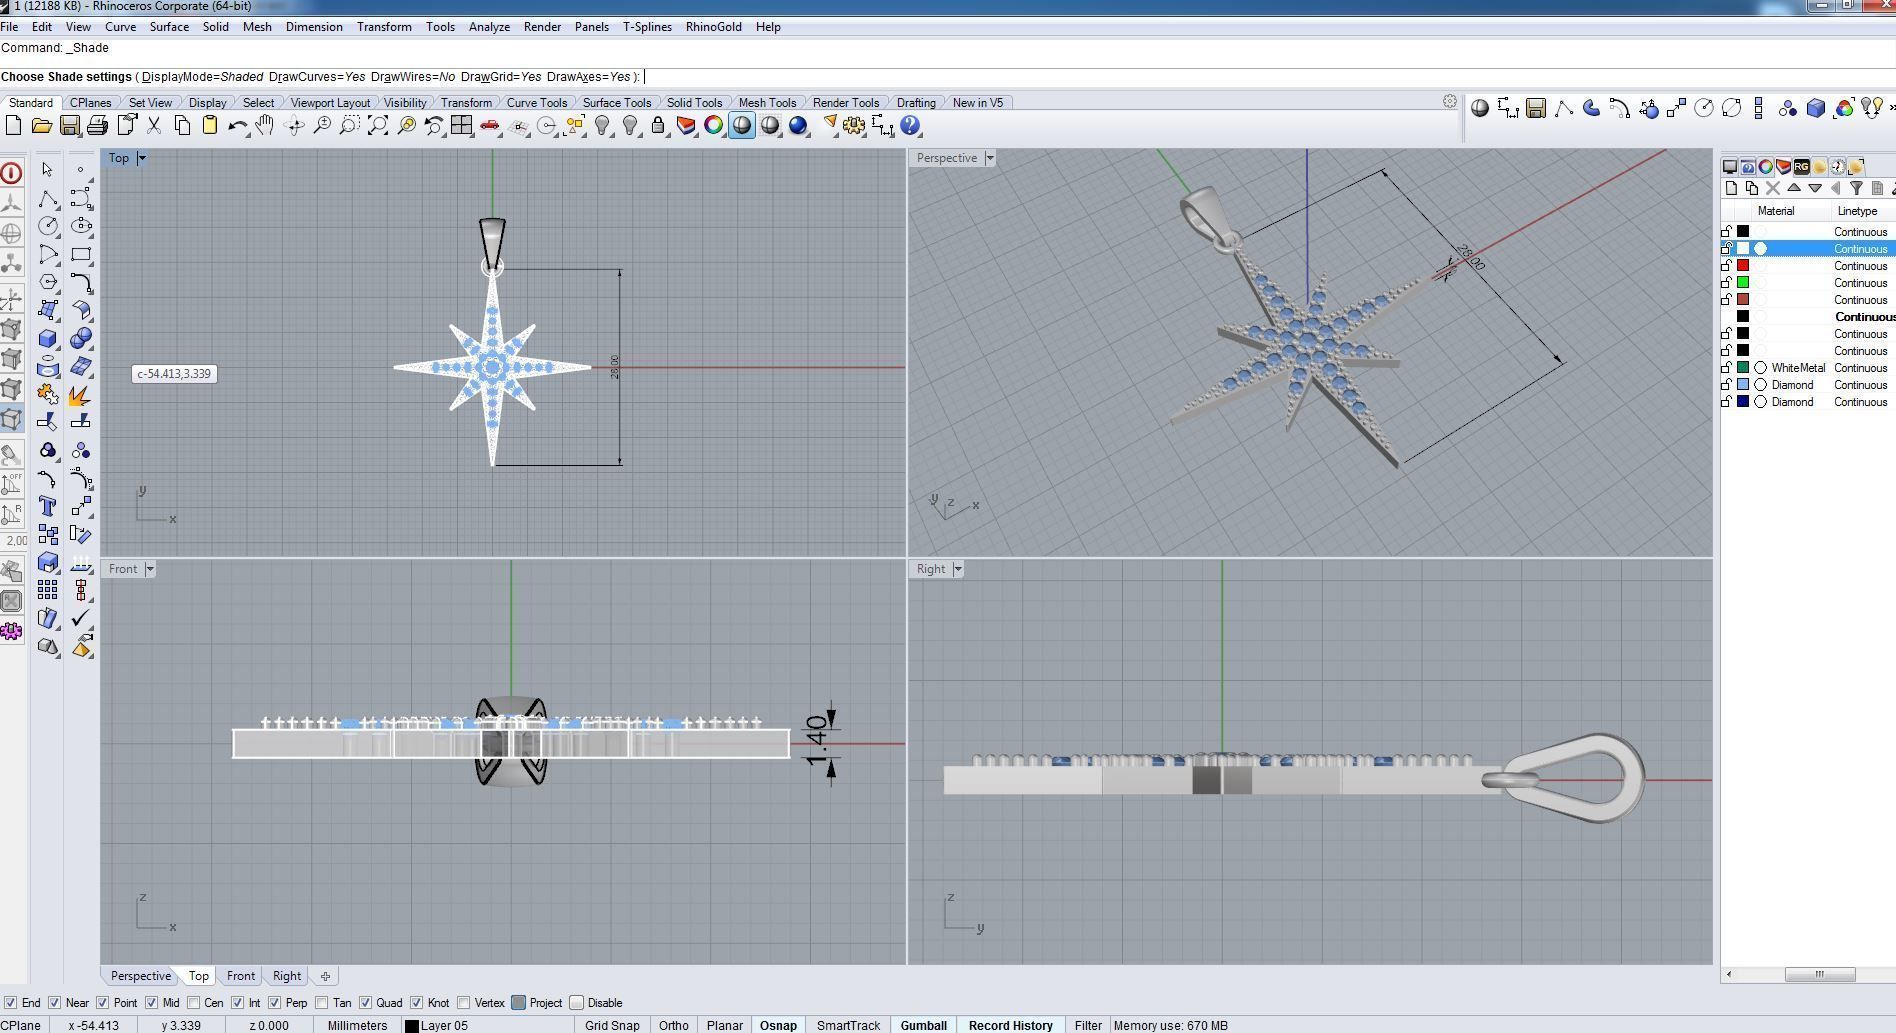Toggle Planar in the status bar
Image resolution: width=1896 pixels, height=1033 pixels.
coord(725,1025)
